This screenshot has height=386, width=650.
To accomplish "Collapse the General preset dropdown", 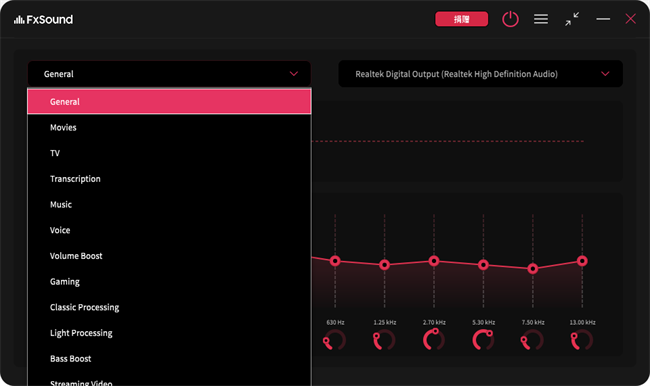I will (169, 74).
